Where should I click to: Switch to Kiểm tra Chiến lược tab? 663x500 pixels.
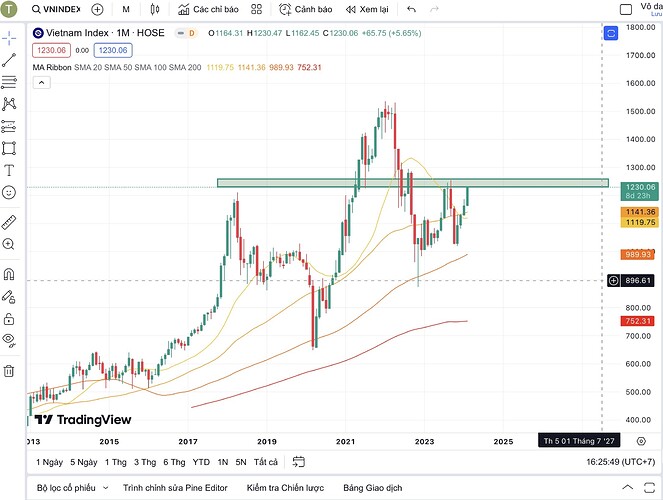(285, 488)
